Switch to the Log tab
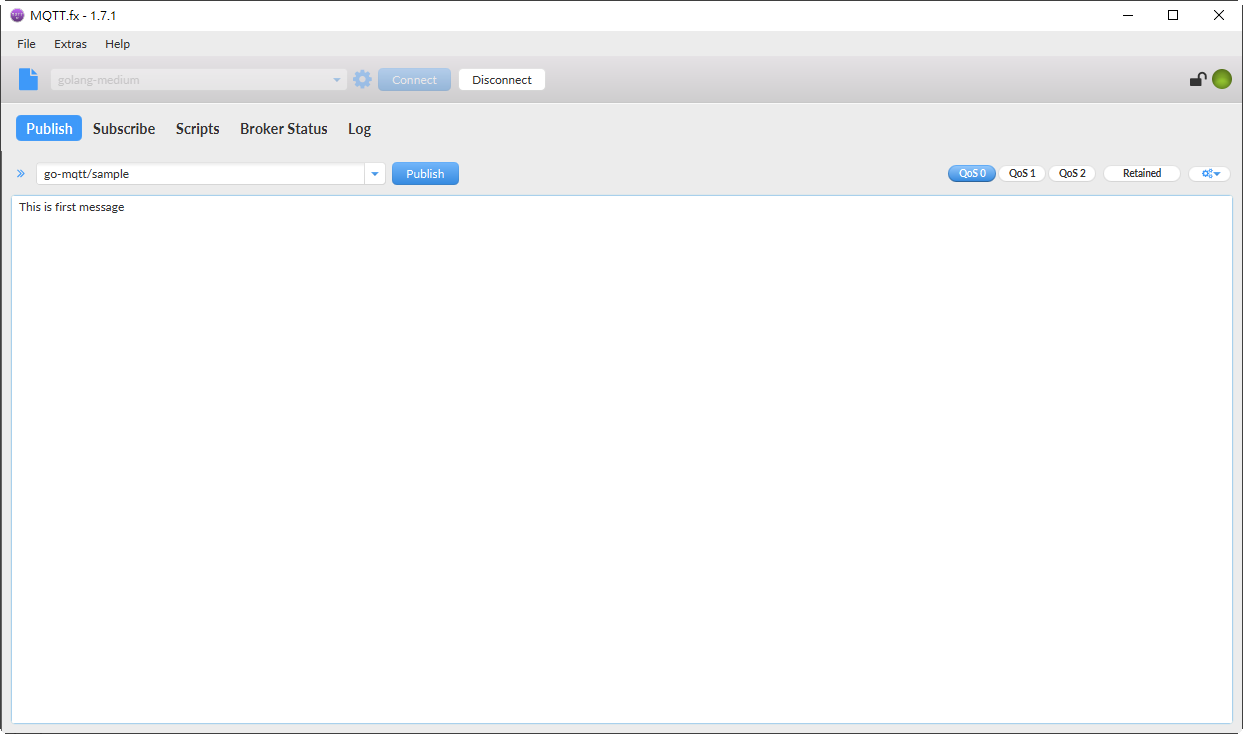The height and width of the screenshot is (734, 1243). click(x=359, y=129)
